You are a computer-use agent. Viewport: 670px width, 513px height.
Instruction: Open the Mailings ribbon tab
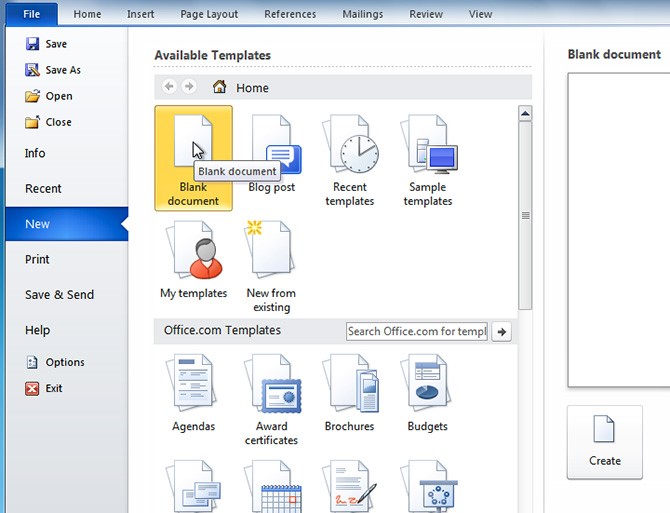click(360, 14)
